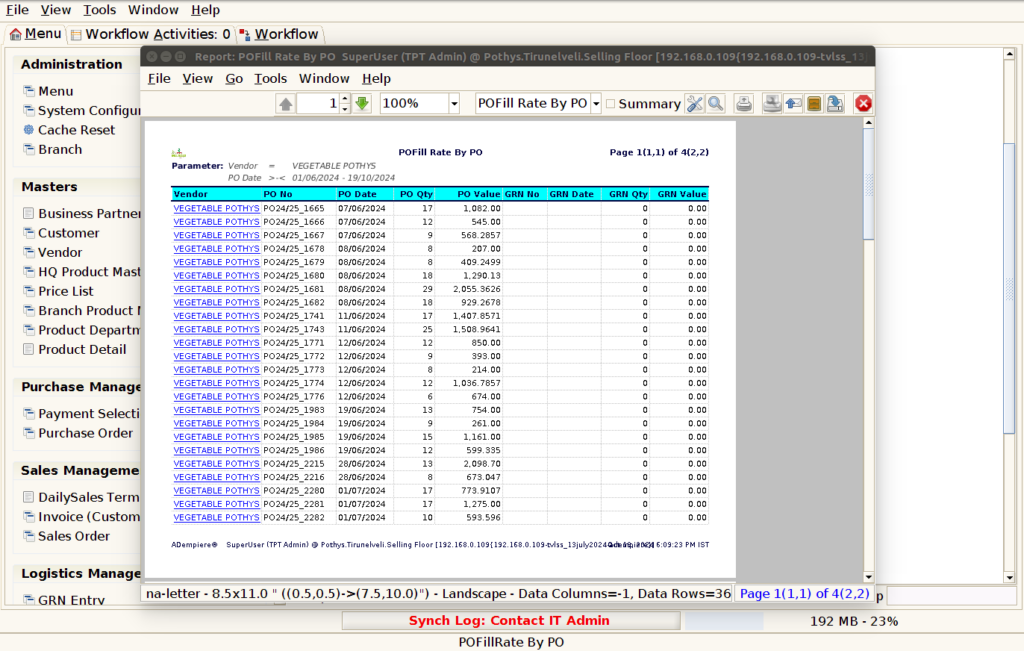Send report by email icon
1024x651 pixels.
(793, 103)
